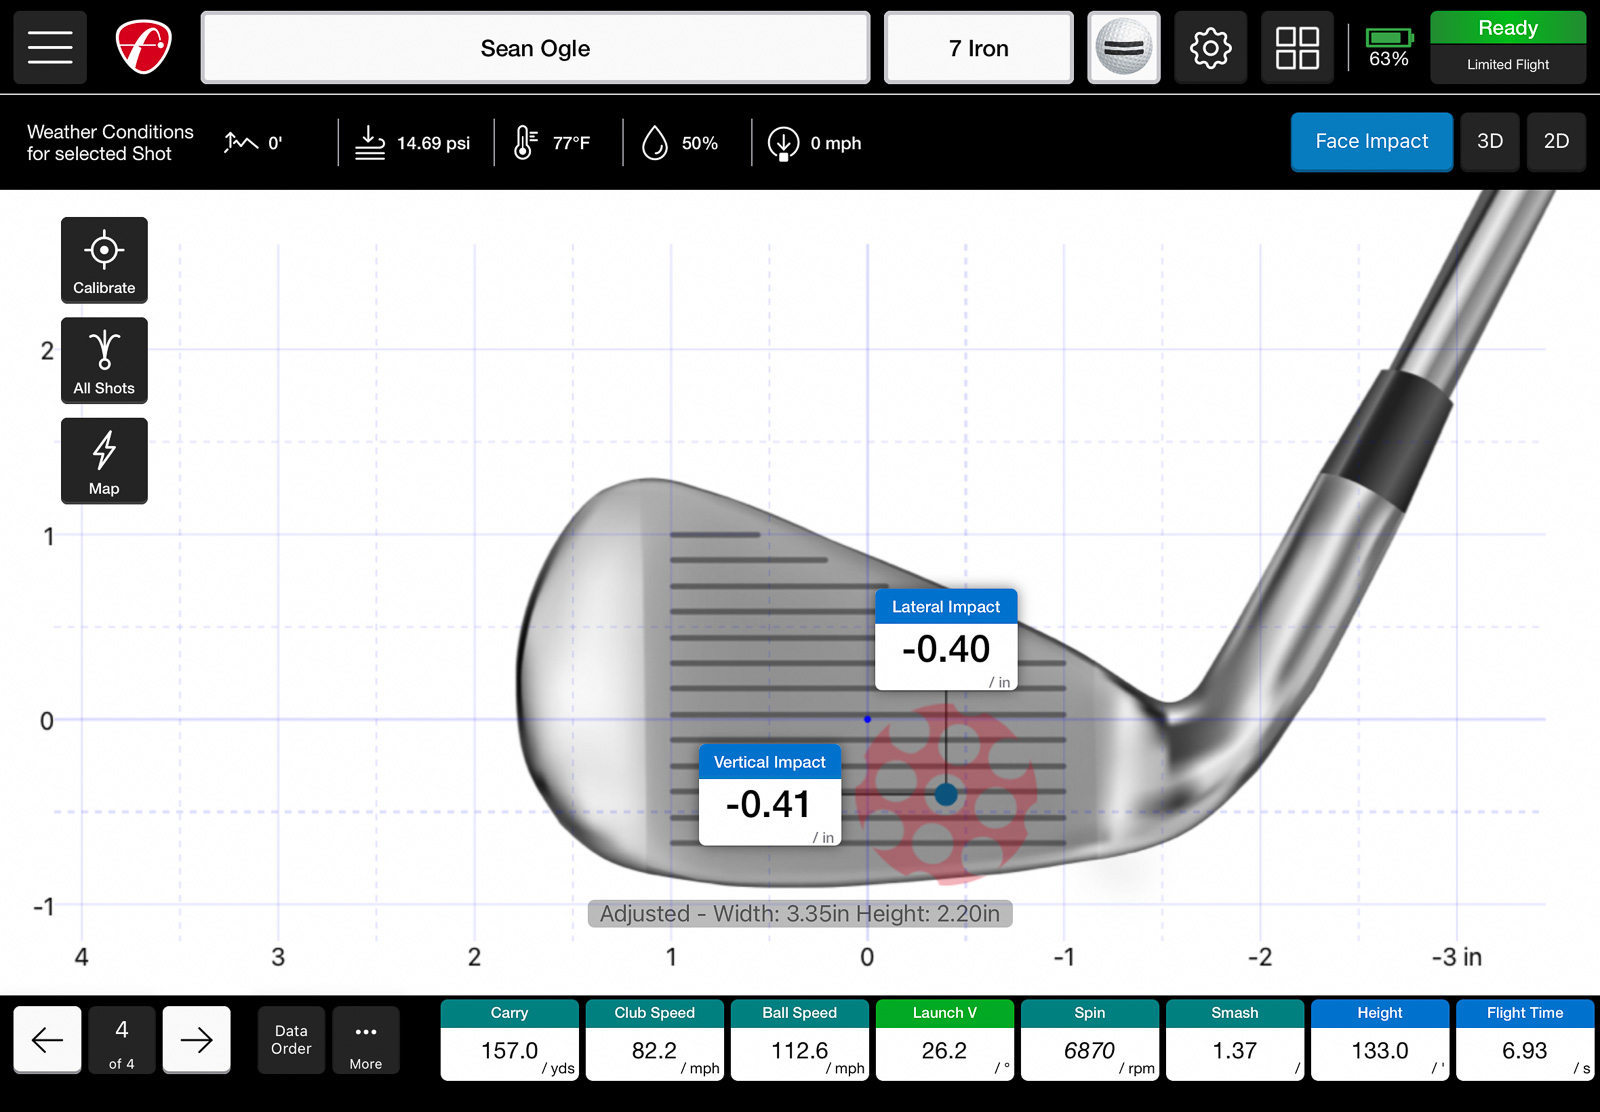Change club from the 7 Iron selector
Screen dimensions: 1600x1112
(x=978, y=48)
